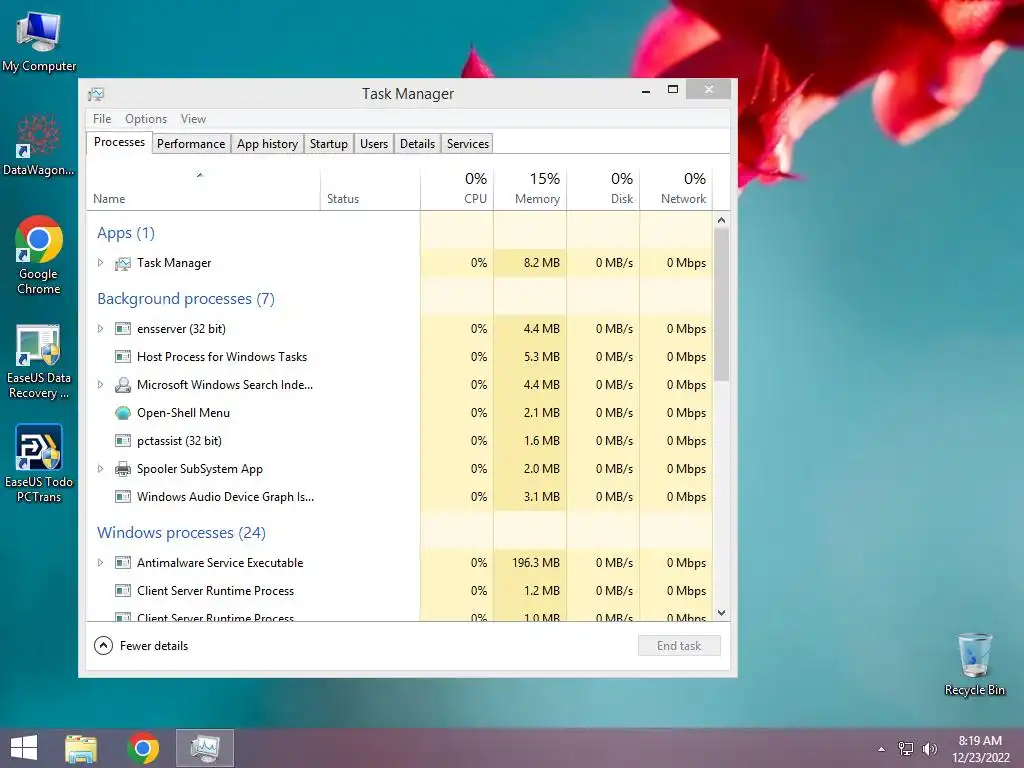Open the DataWagon desktop shortcut
1024x768 pixels.
click(39, 145)
